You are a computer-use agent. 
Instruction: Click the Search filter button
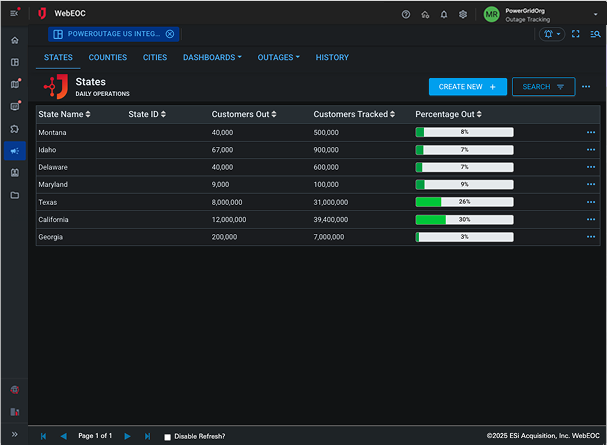[x=543, y=87]
